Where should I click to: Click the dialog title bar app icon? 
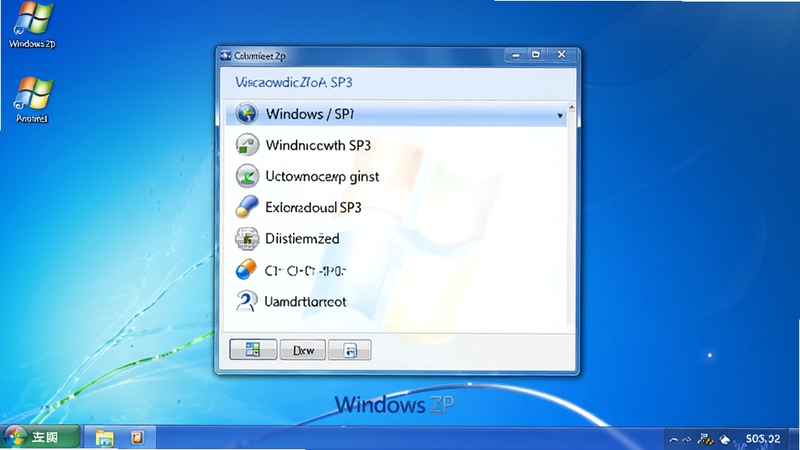(x=226, y=56)
